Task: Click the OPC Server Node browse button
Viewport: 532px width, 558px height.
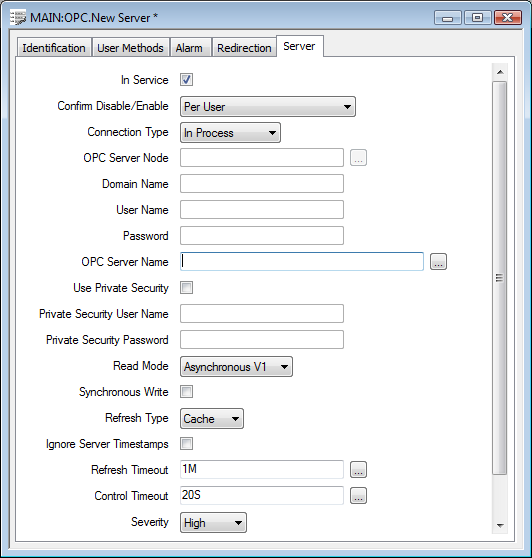Action: pos(358,158)
